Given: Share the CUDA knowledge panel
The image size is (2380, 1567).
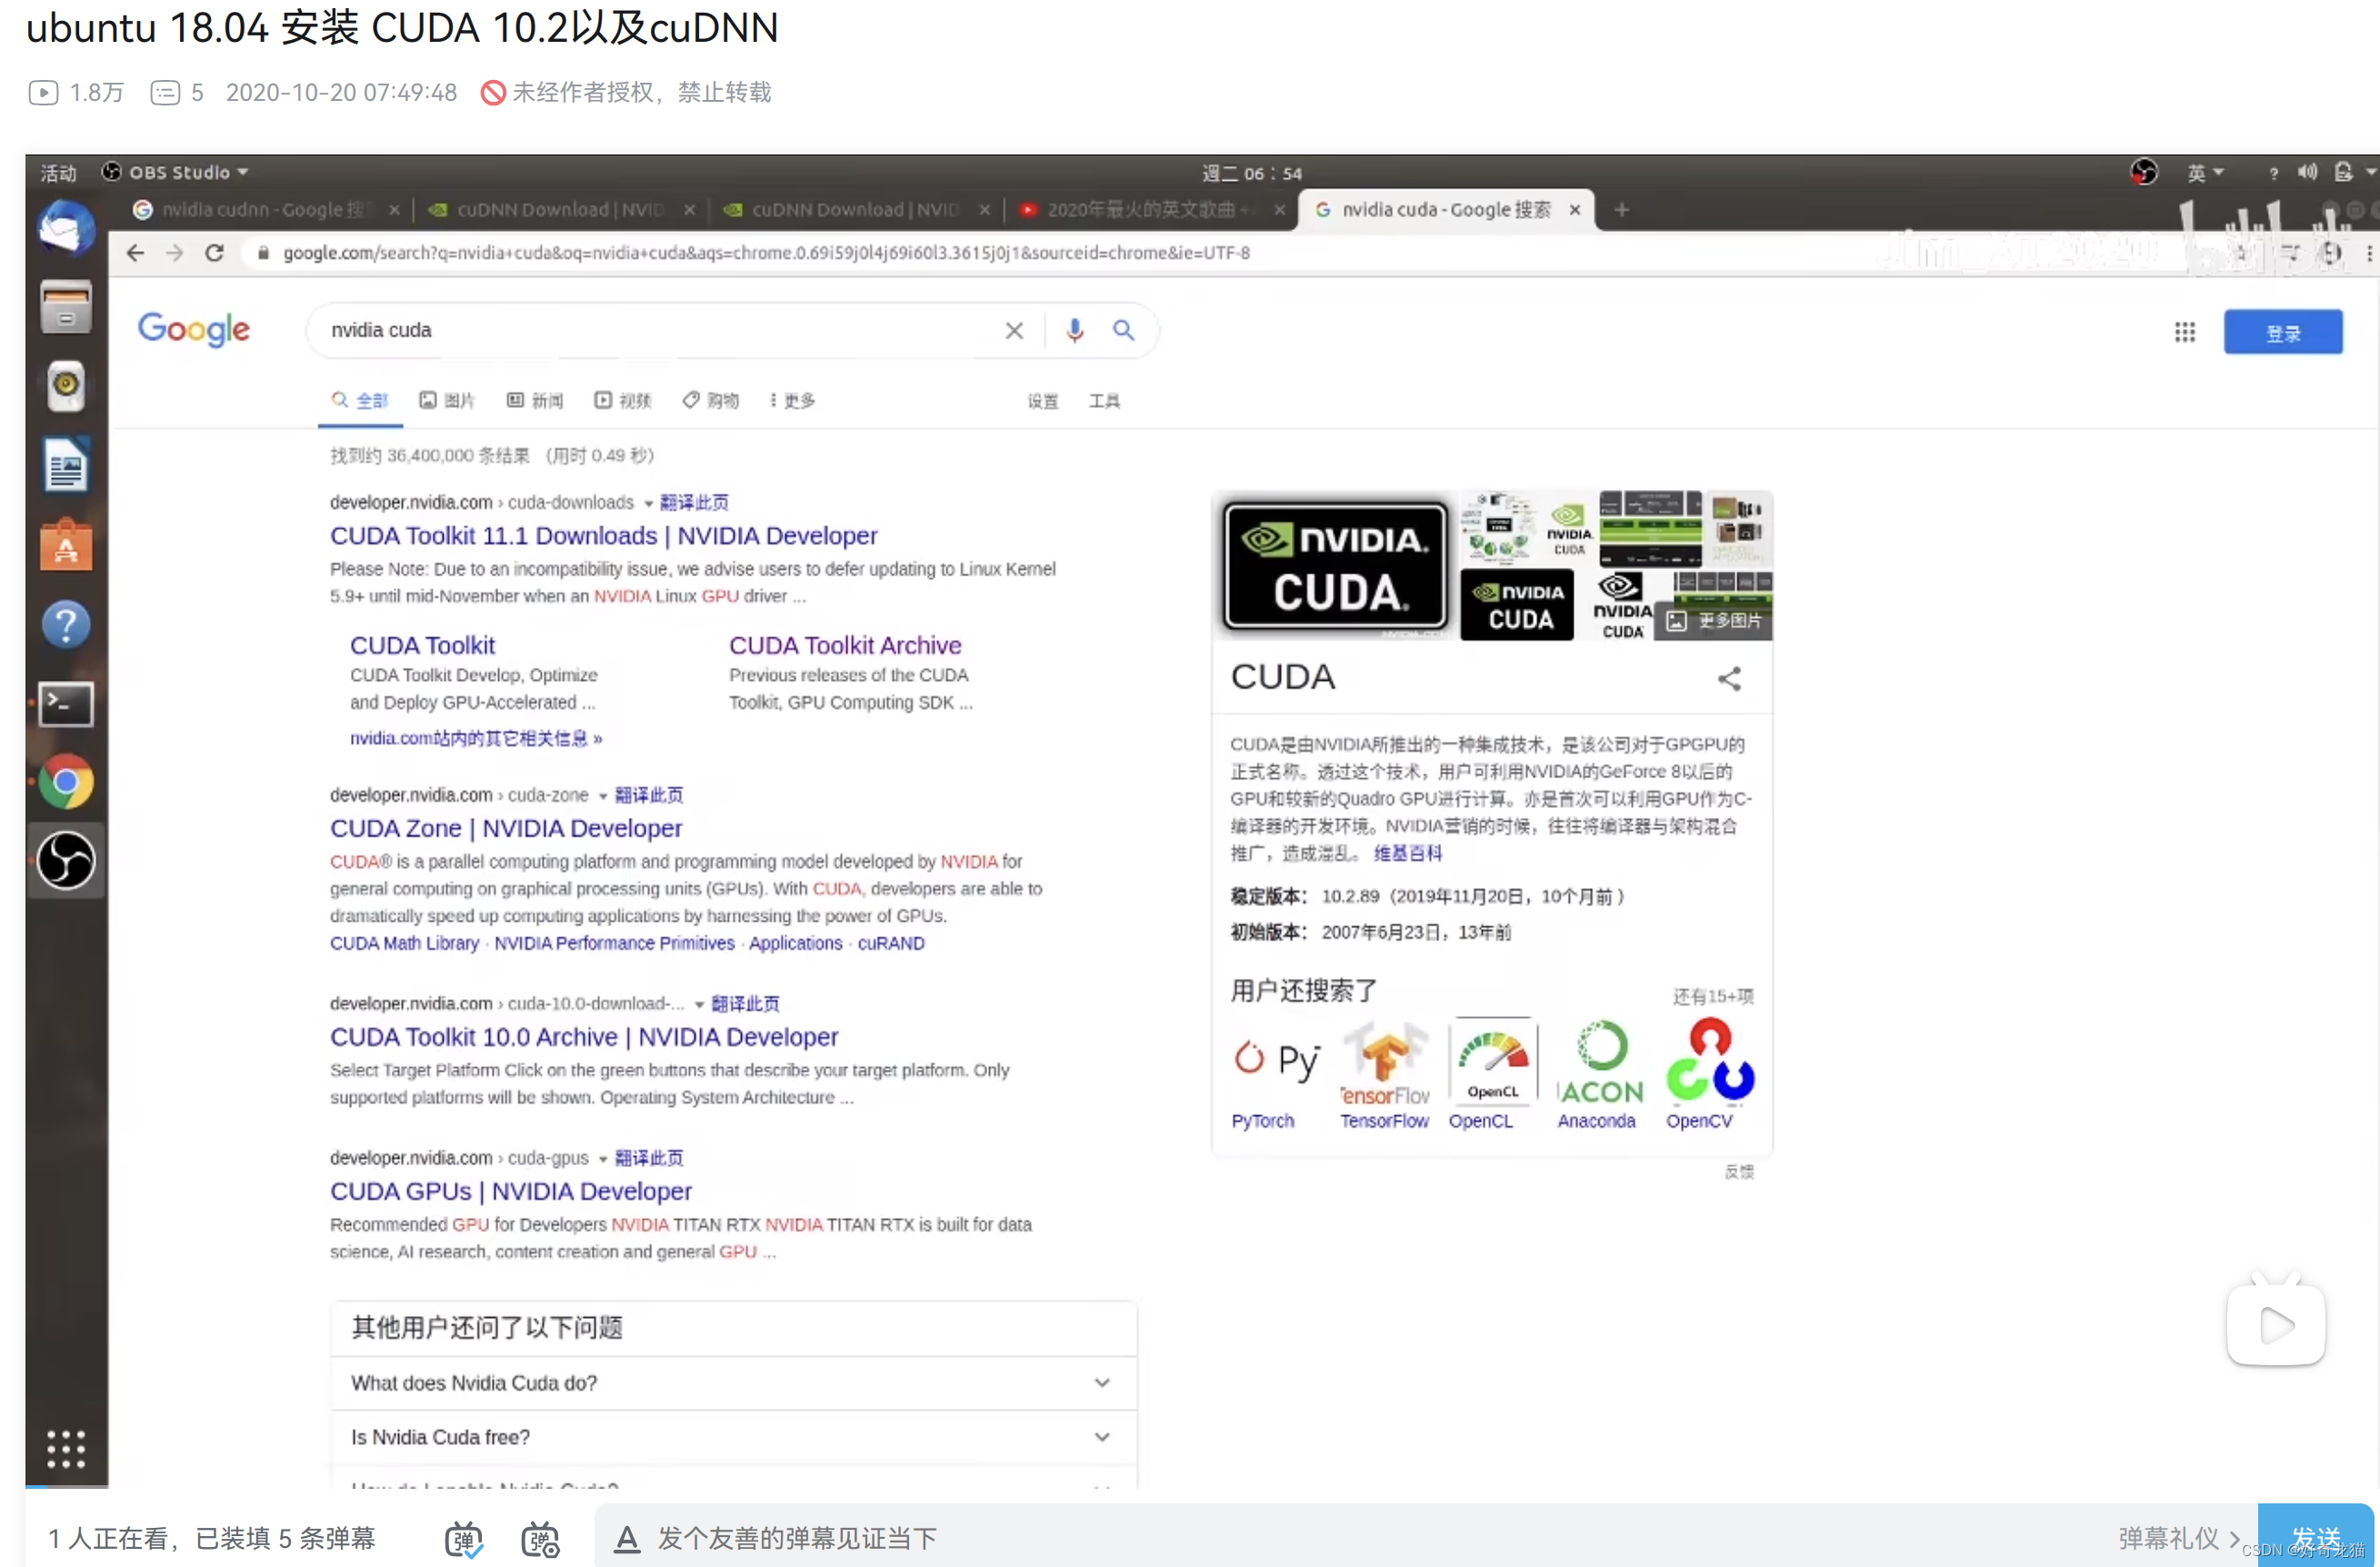Looking at the screenshot, I should click(x=1729, y=679).
